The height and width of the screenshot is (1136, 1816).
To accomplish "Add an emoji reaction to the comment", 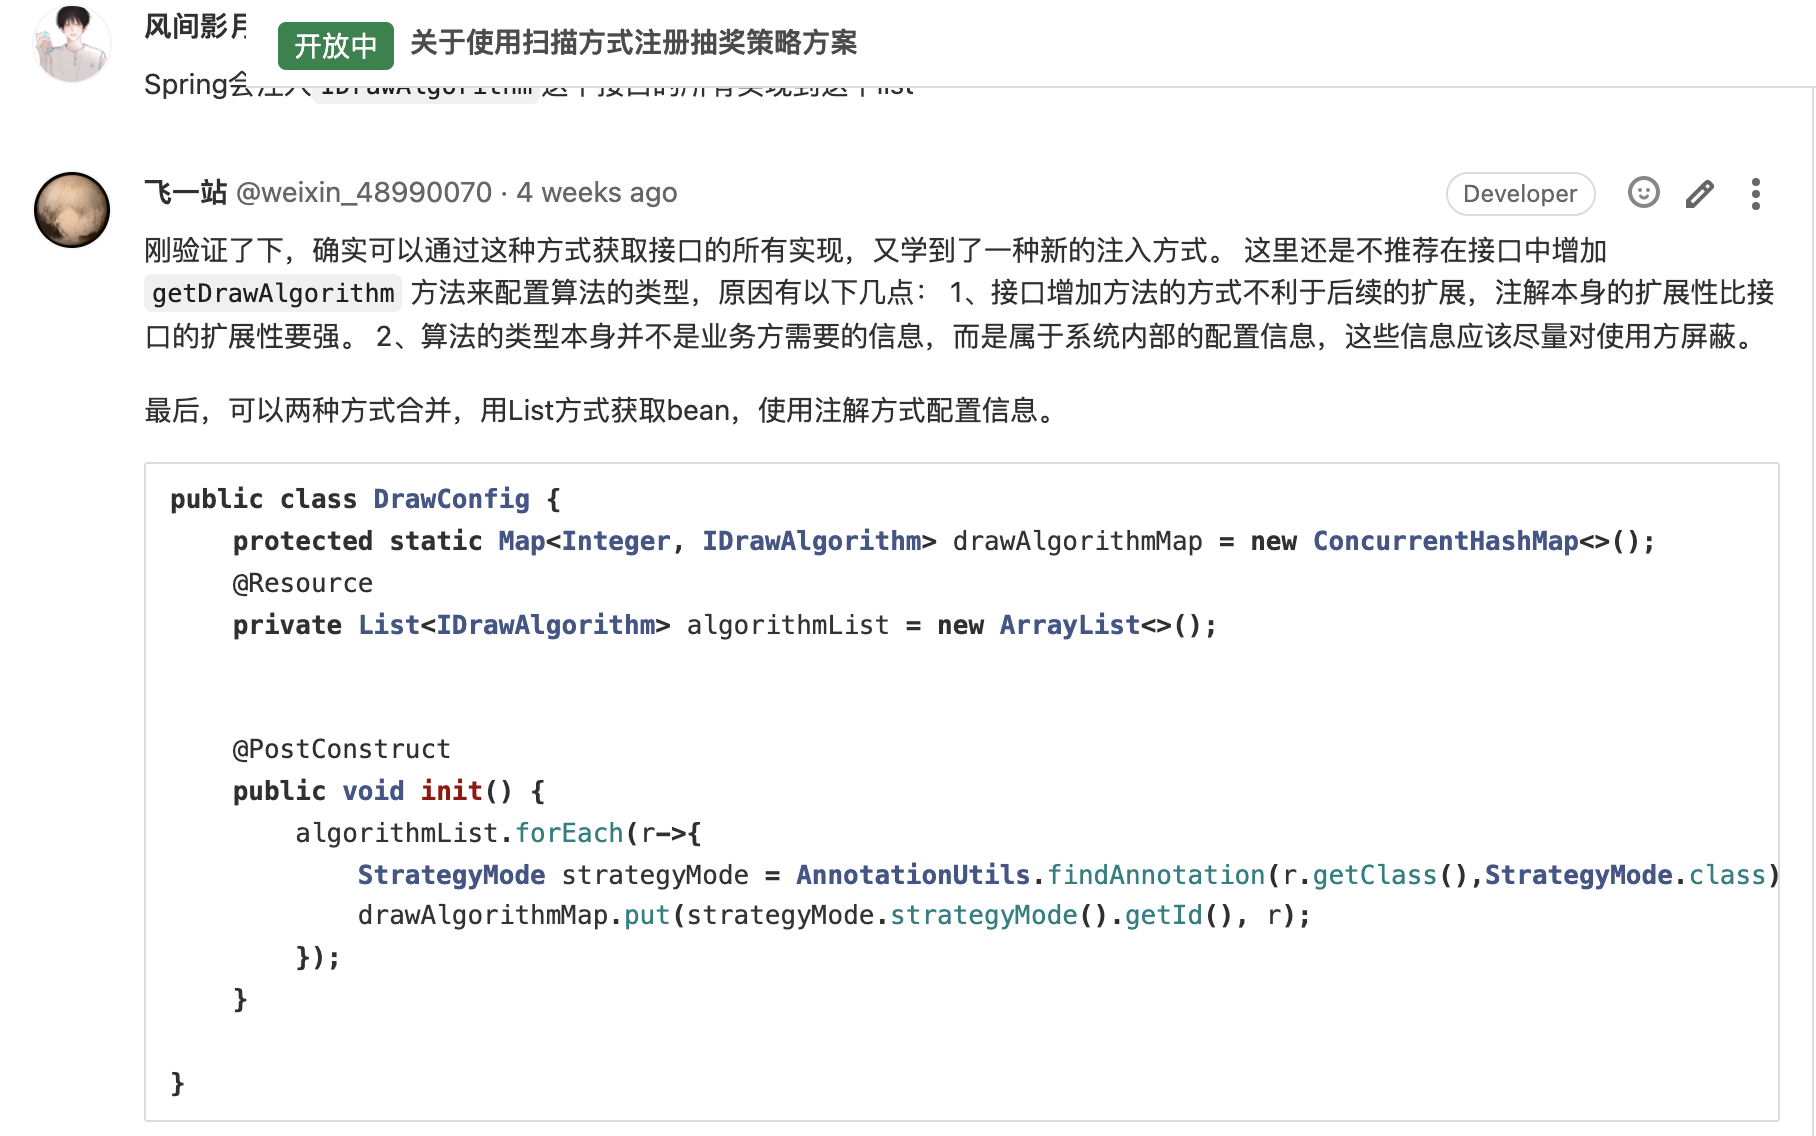I will click(x=1643, y=192).
